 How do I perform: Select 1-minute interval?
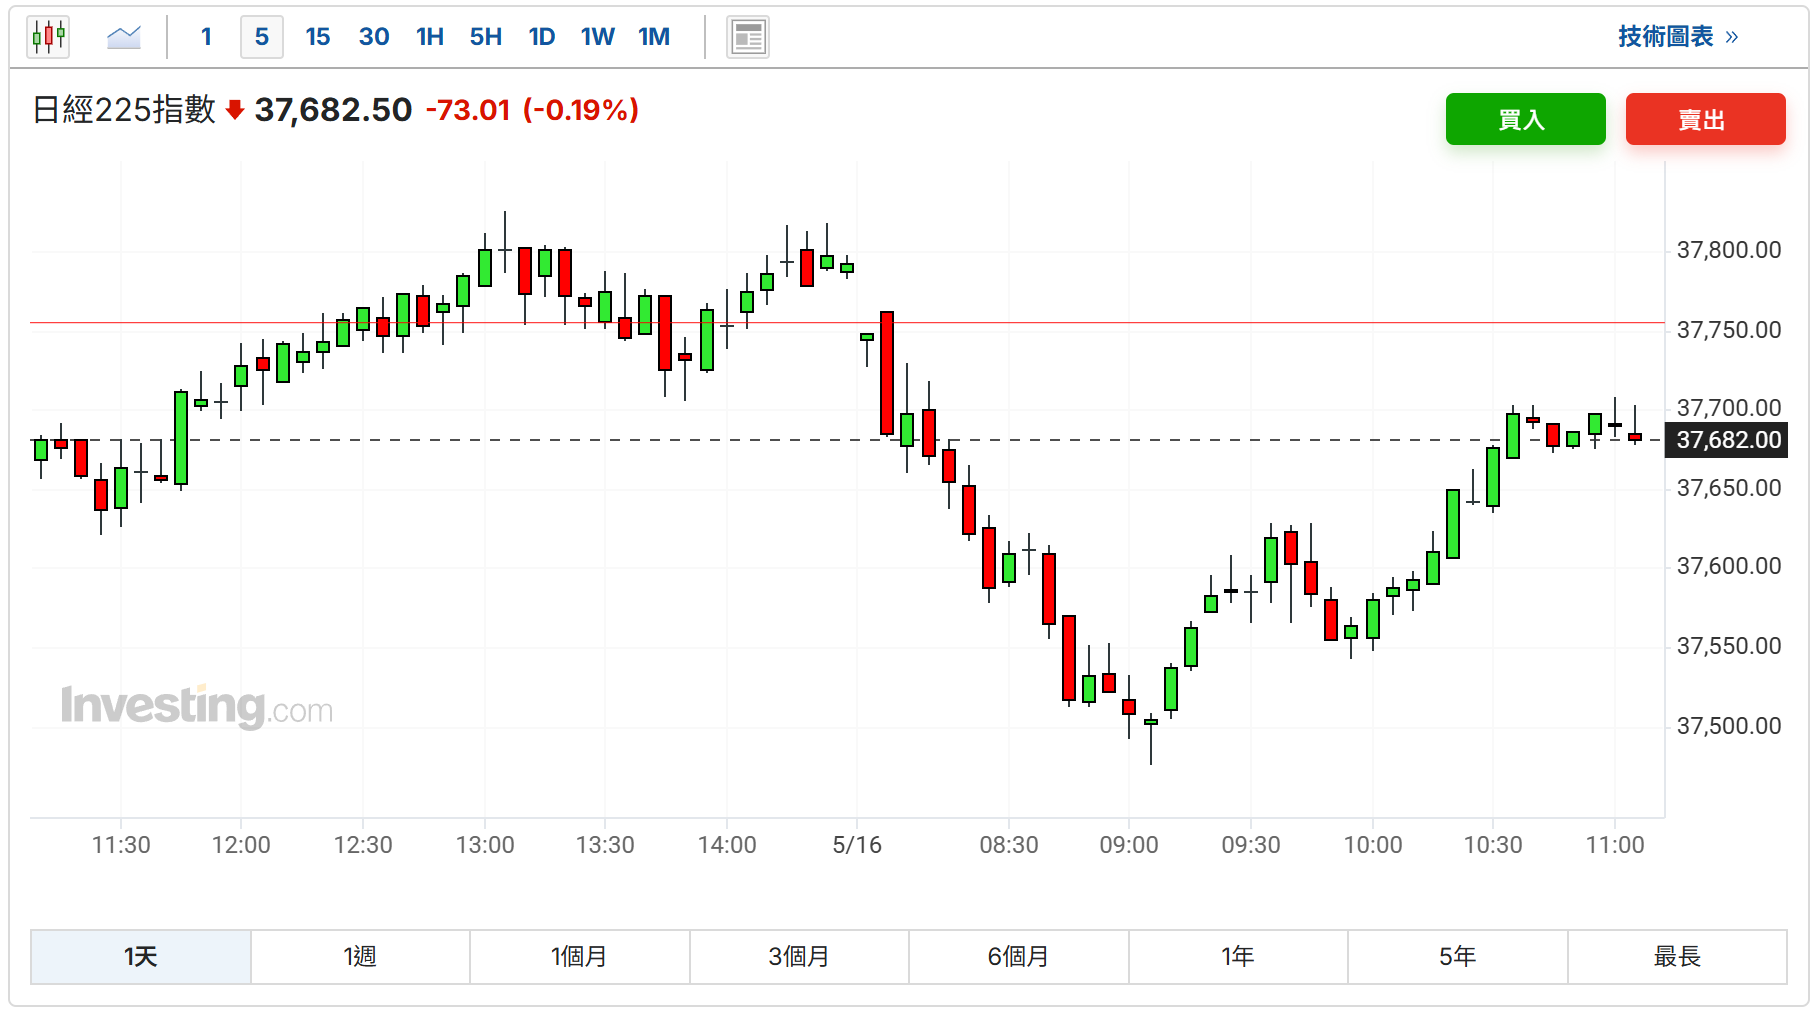coord(206,37)
